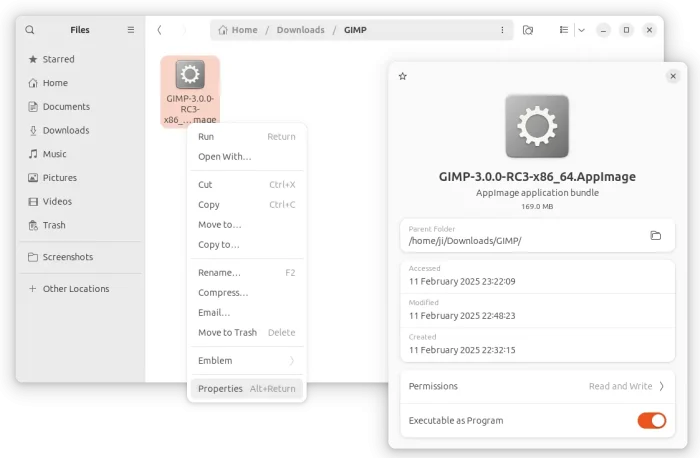700x458 pixels.
Task: Close the Properties dialog
Action: coord(673,76)
